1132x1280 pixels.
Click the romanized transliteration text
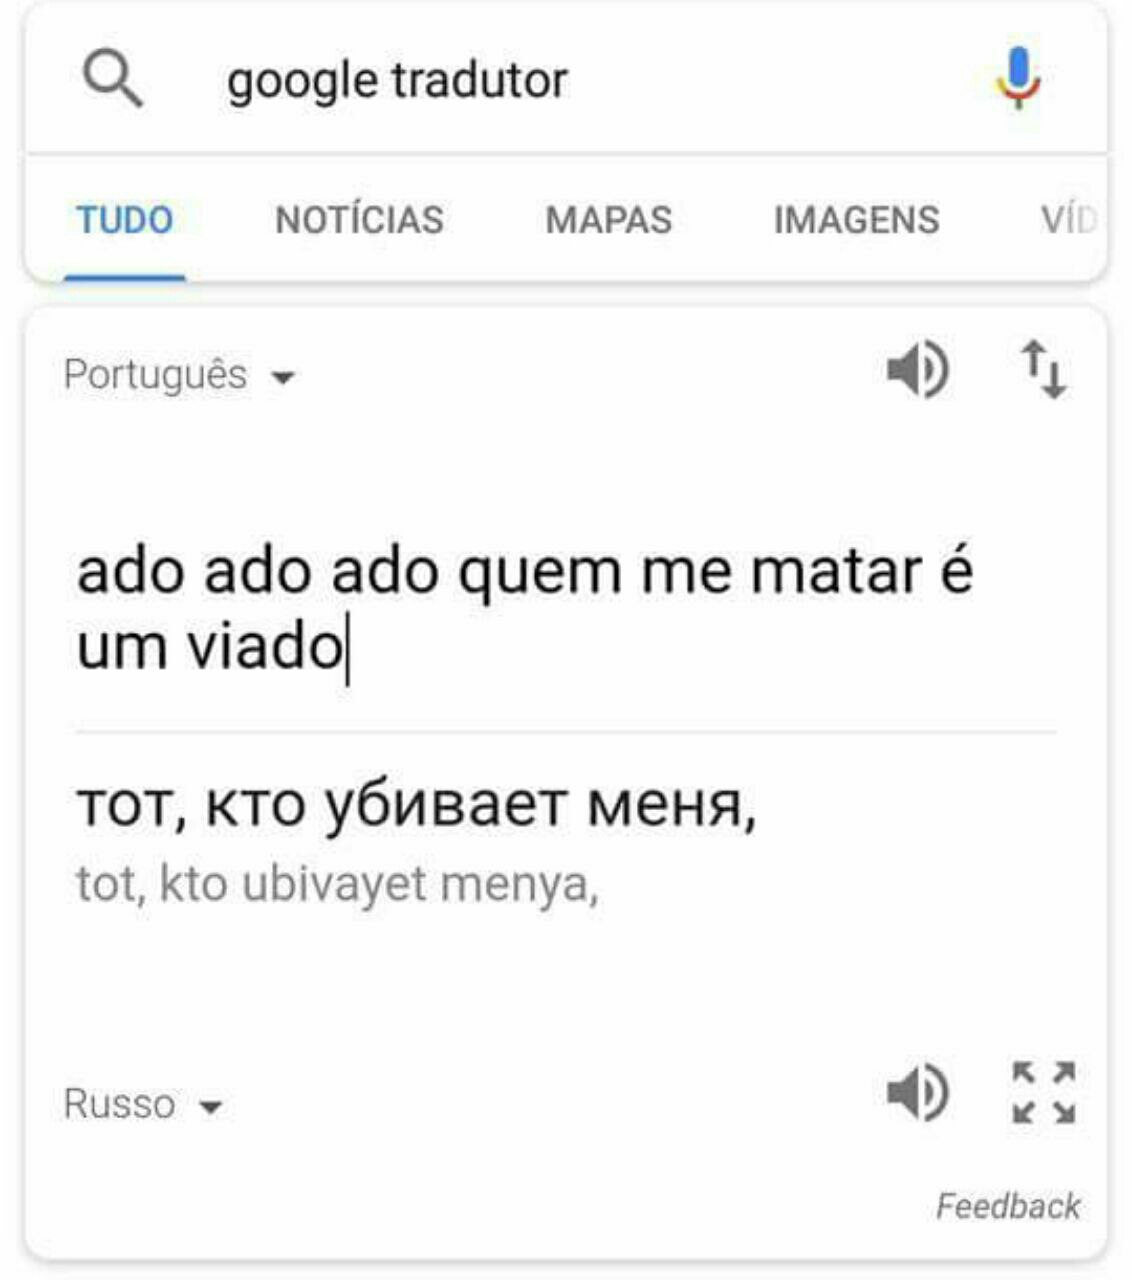pyautogui.click(x=338, y=885)
